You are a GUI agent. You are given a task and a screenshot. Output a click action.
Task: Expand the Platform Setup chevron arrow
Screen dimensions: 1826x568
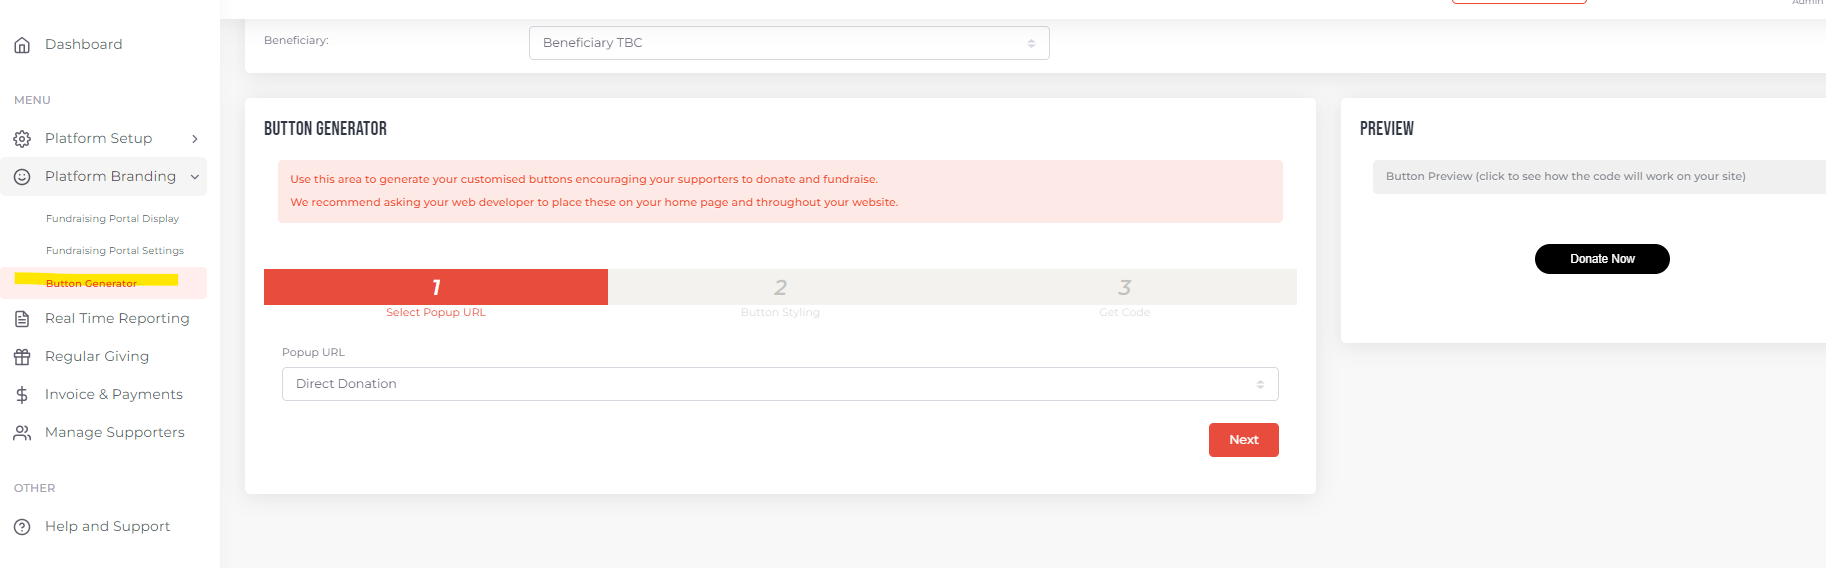195,139
